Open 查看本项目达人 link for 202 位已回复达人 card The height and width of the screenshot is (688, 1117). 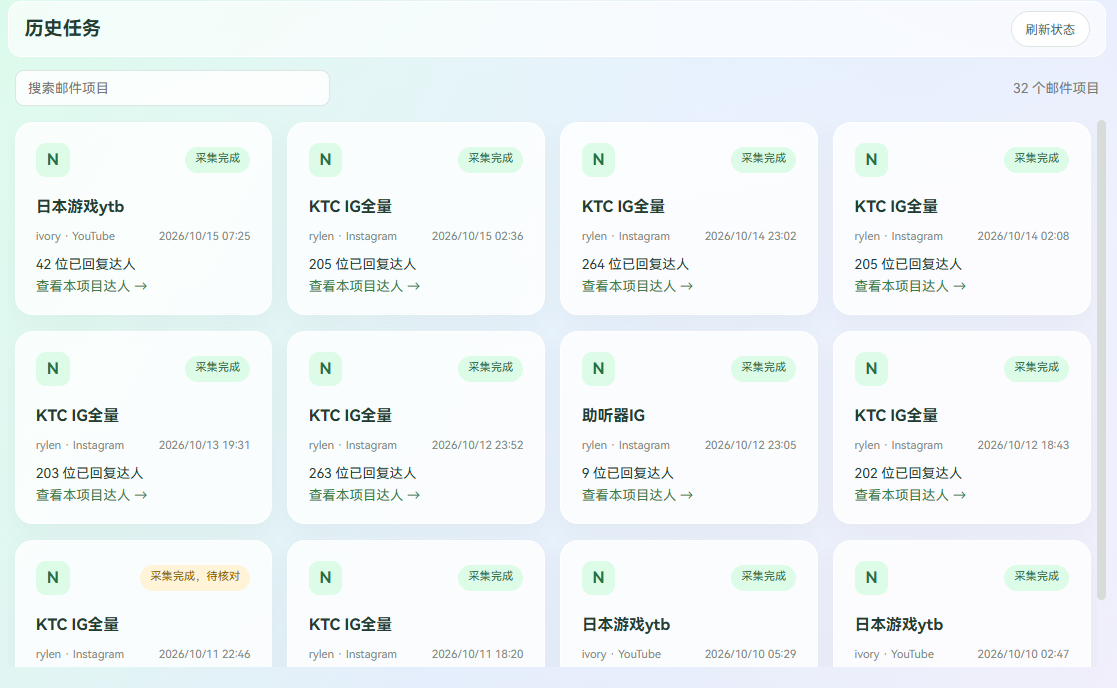pos(910,495)
